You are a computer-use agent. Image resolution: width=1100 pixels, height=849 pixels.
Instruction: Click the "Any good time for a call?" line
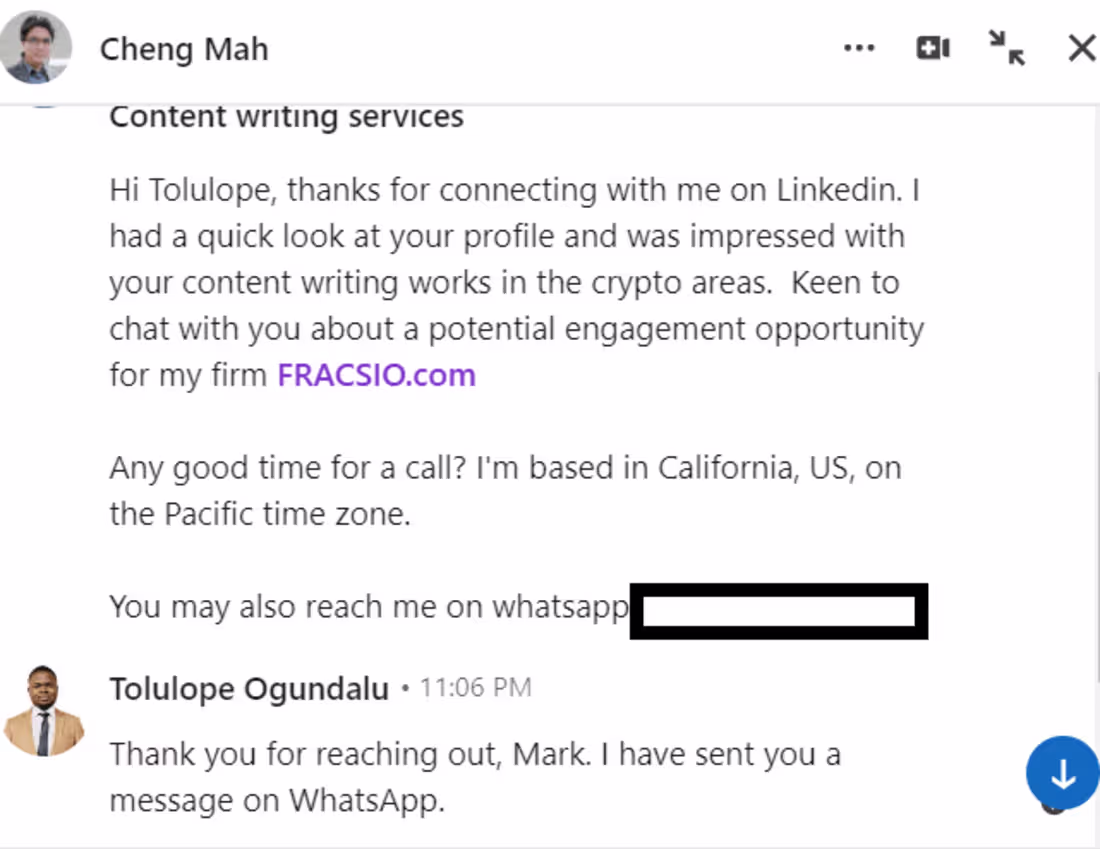[505, 468]
